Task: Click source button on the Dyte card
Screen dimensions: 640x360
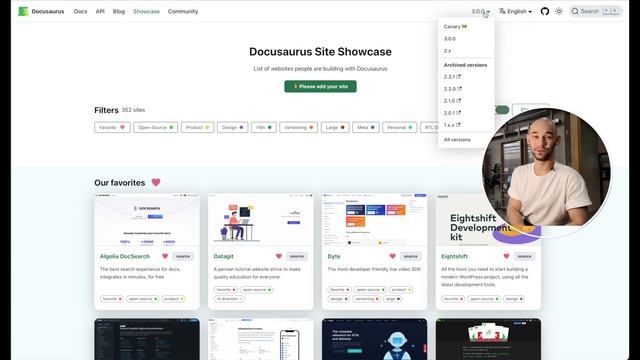Action: pos(410,256)
